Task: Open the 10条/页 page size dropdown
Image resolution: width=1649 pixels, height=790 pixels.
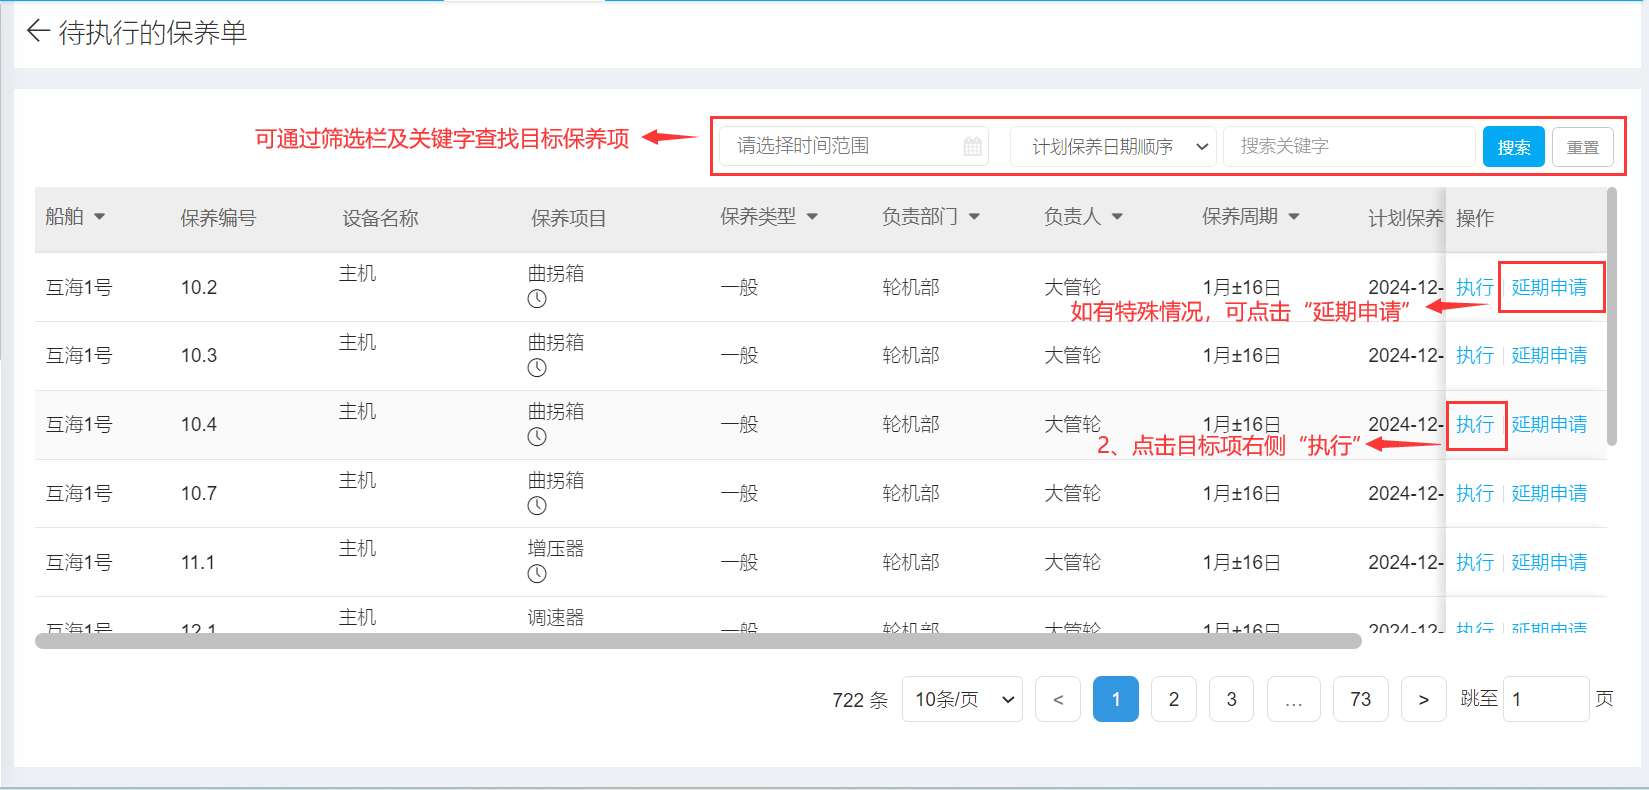Action: click(x=962, y=699)
